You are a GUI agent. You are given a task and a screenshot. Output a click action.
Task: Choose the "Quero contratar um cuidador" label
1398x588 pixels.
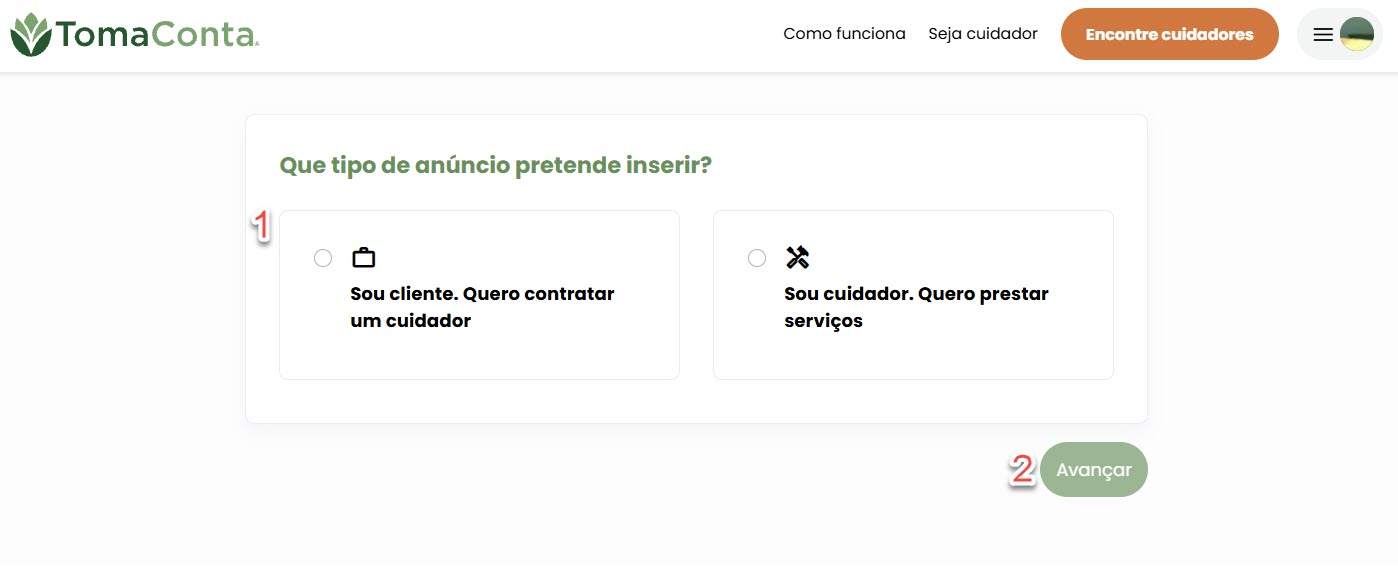click(482, 308)
